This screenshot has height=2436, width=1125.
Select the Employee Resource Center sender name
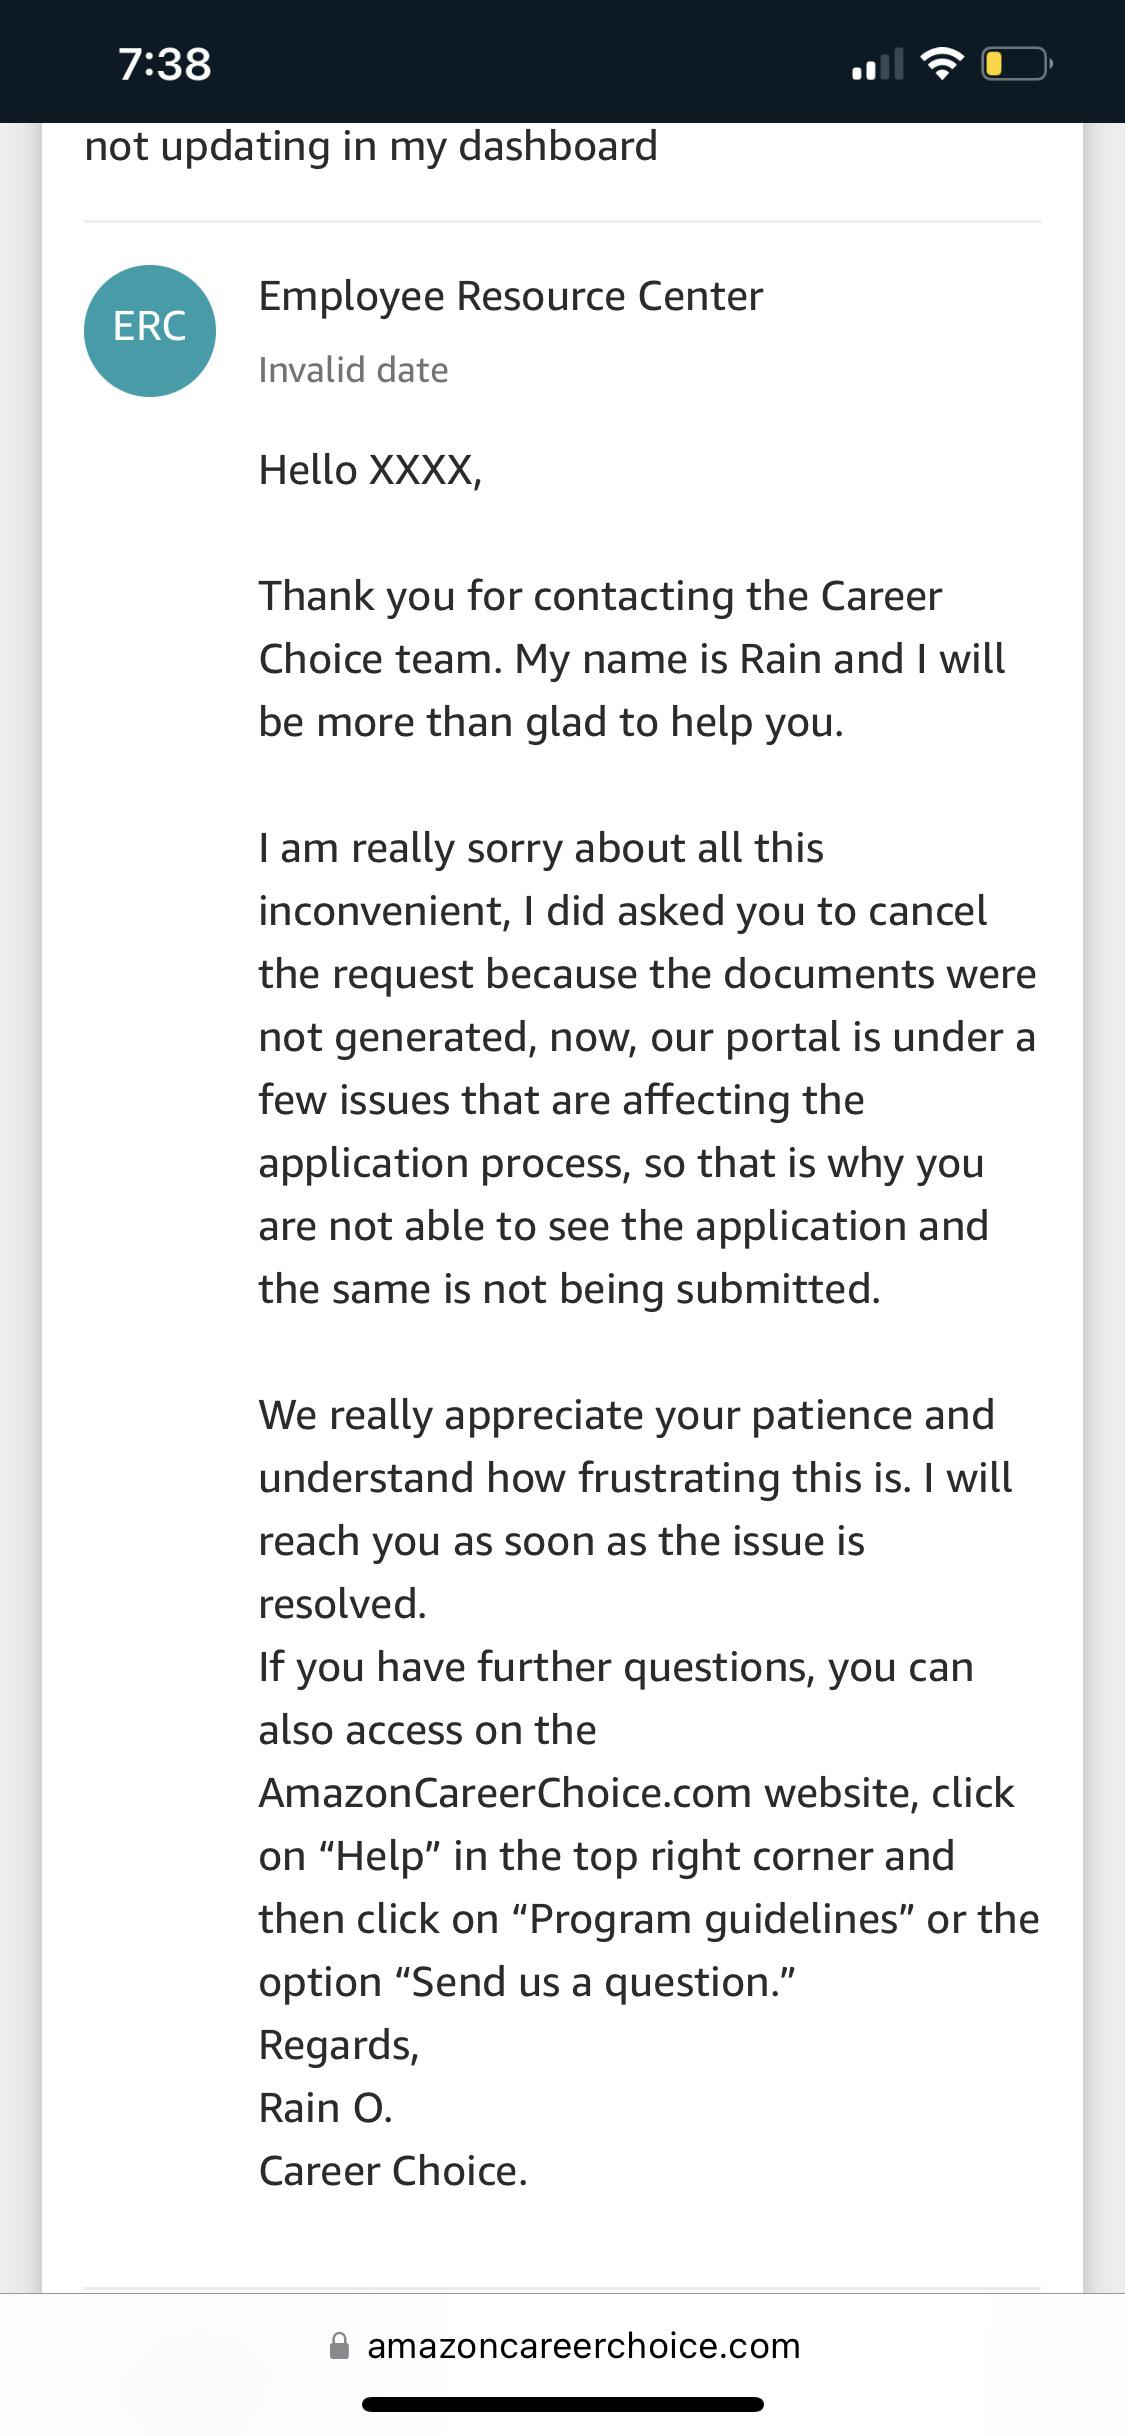[x=510, y=295]
